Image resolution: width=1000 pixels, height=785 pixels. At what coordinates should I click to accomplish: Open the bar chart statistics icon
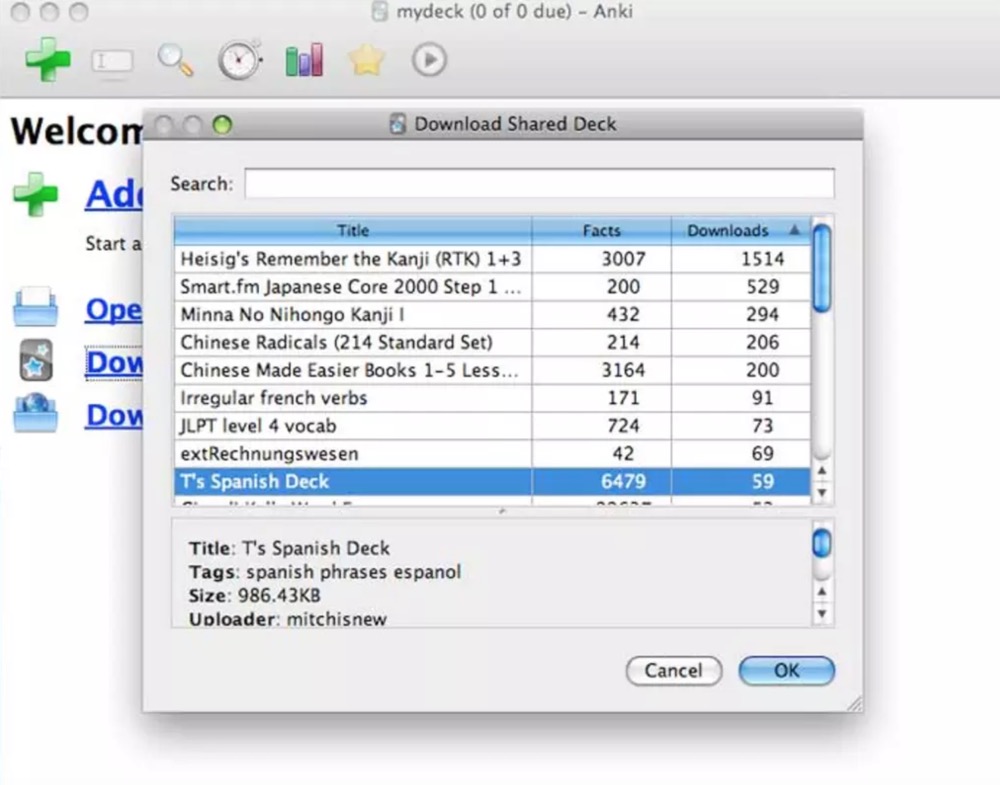pyautogui.click(x=304, y=61)
